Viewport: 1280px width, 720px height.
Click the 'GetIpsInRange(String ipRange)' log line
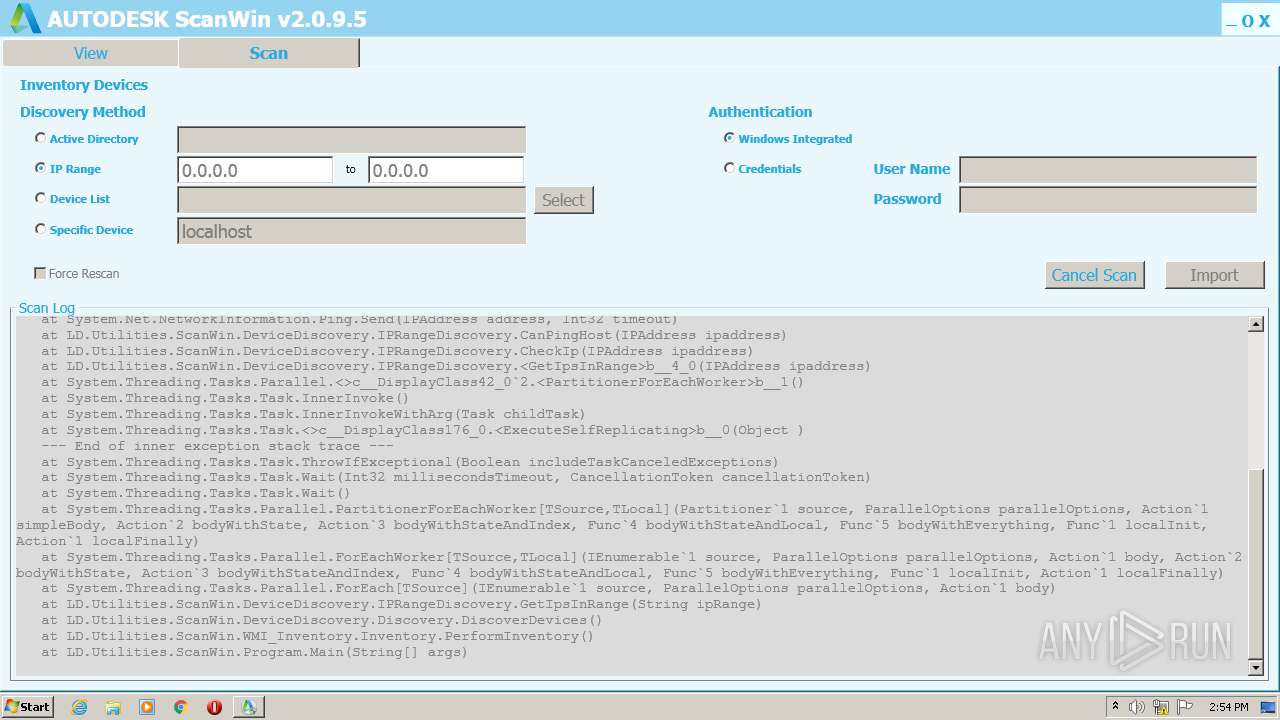click(401, 604)
